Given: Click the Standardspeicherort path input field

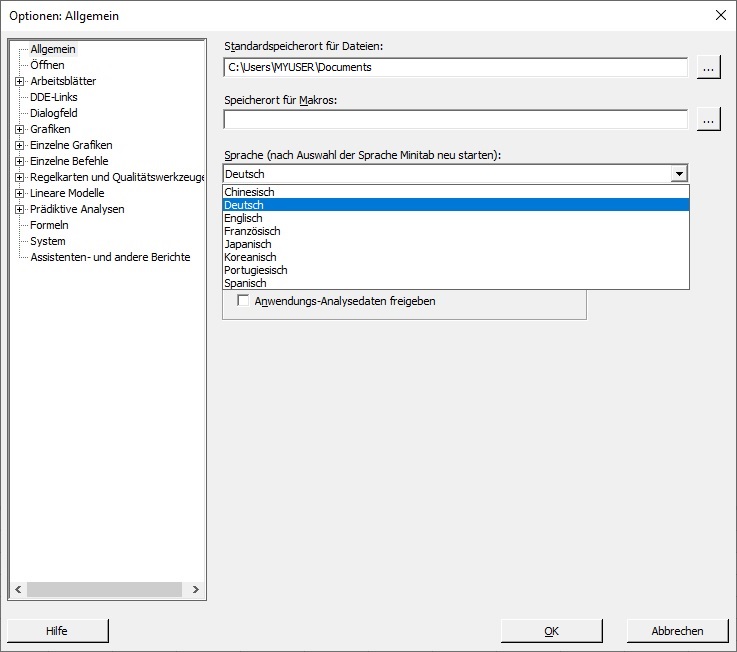Looking at the screenshot, I should click(455, 67).
